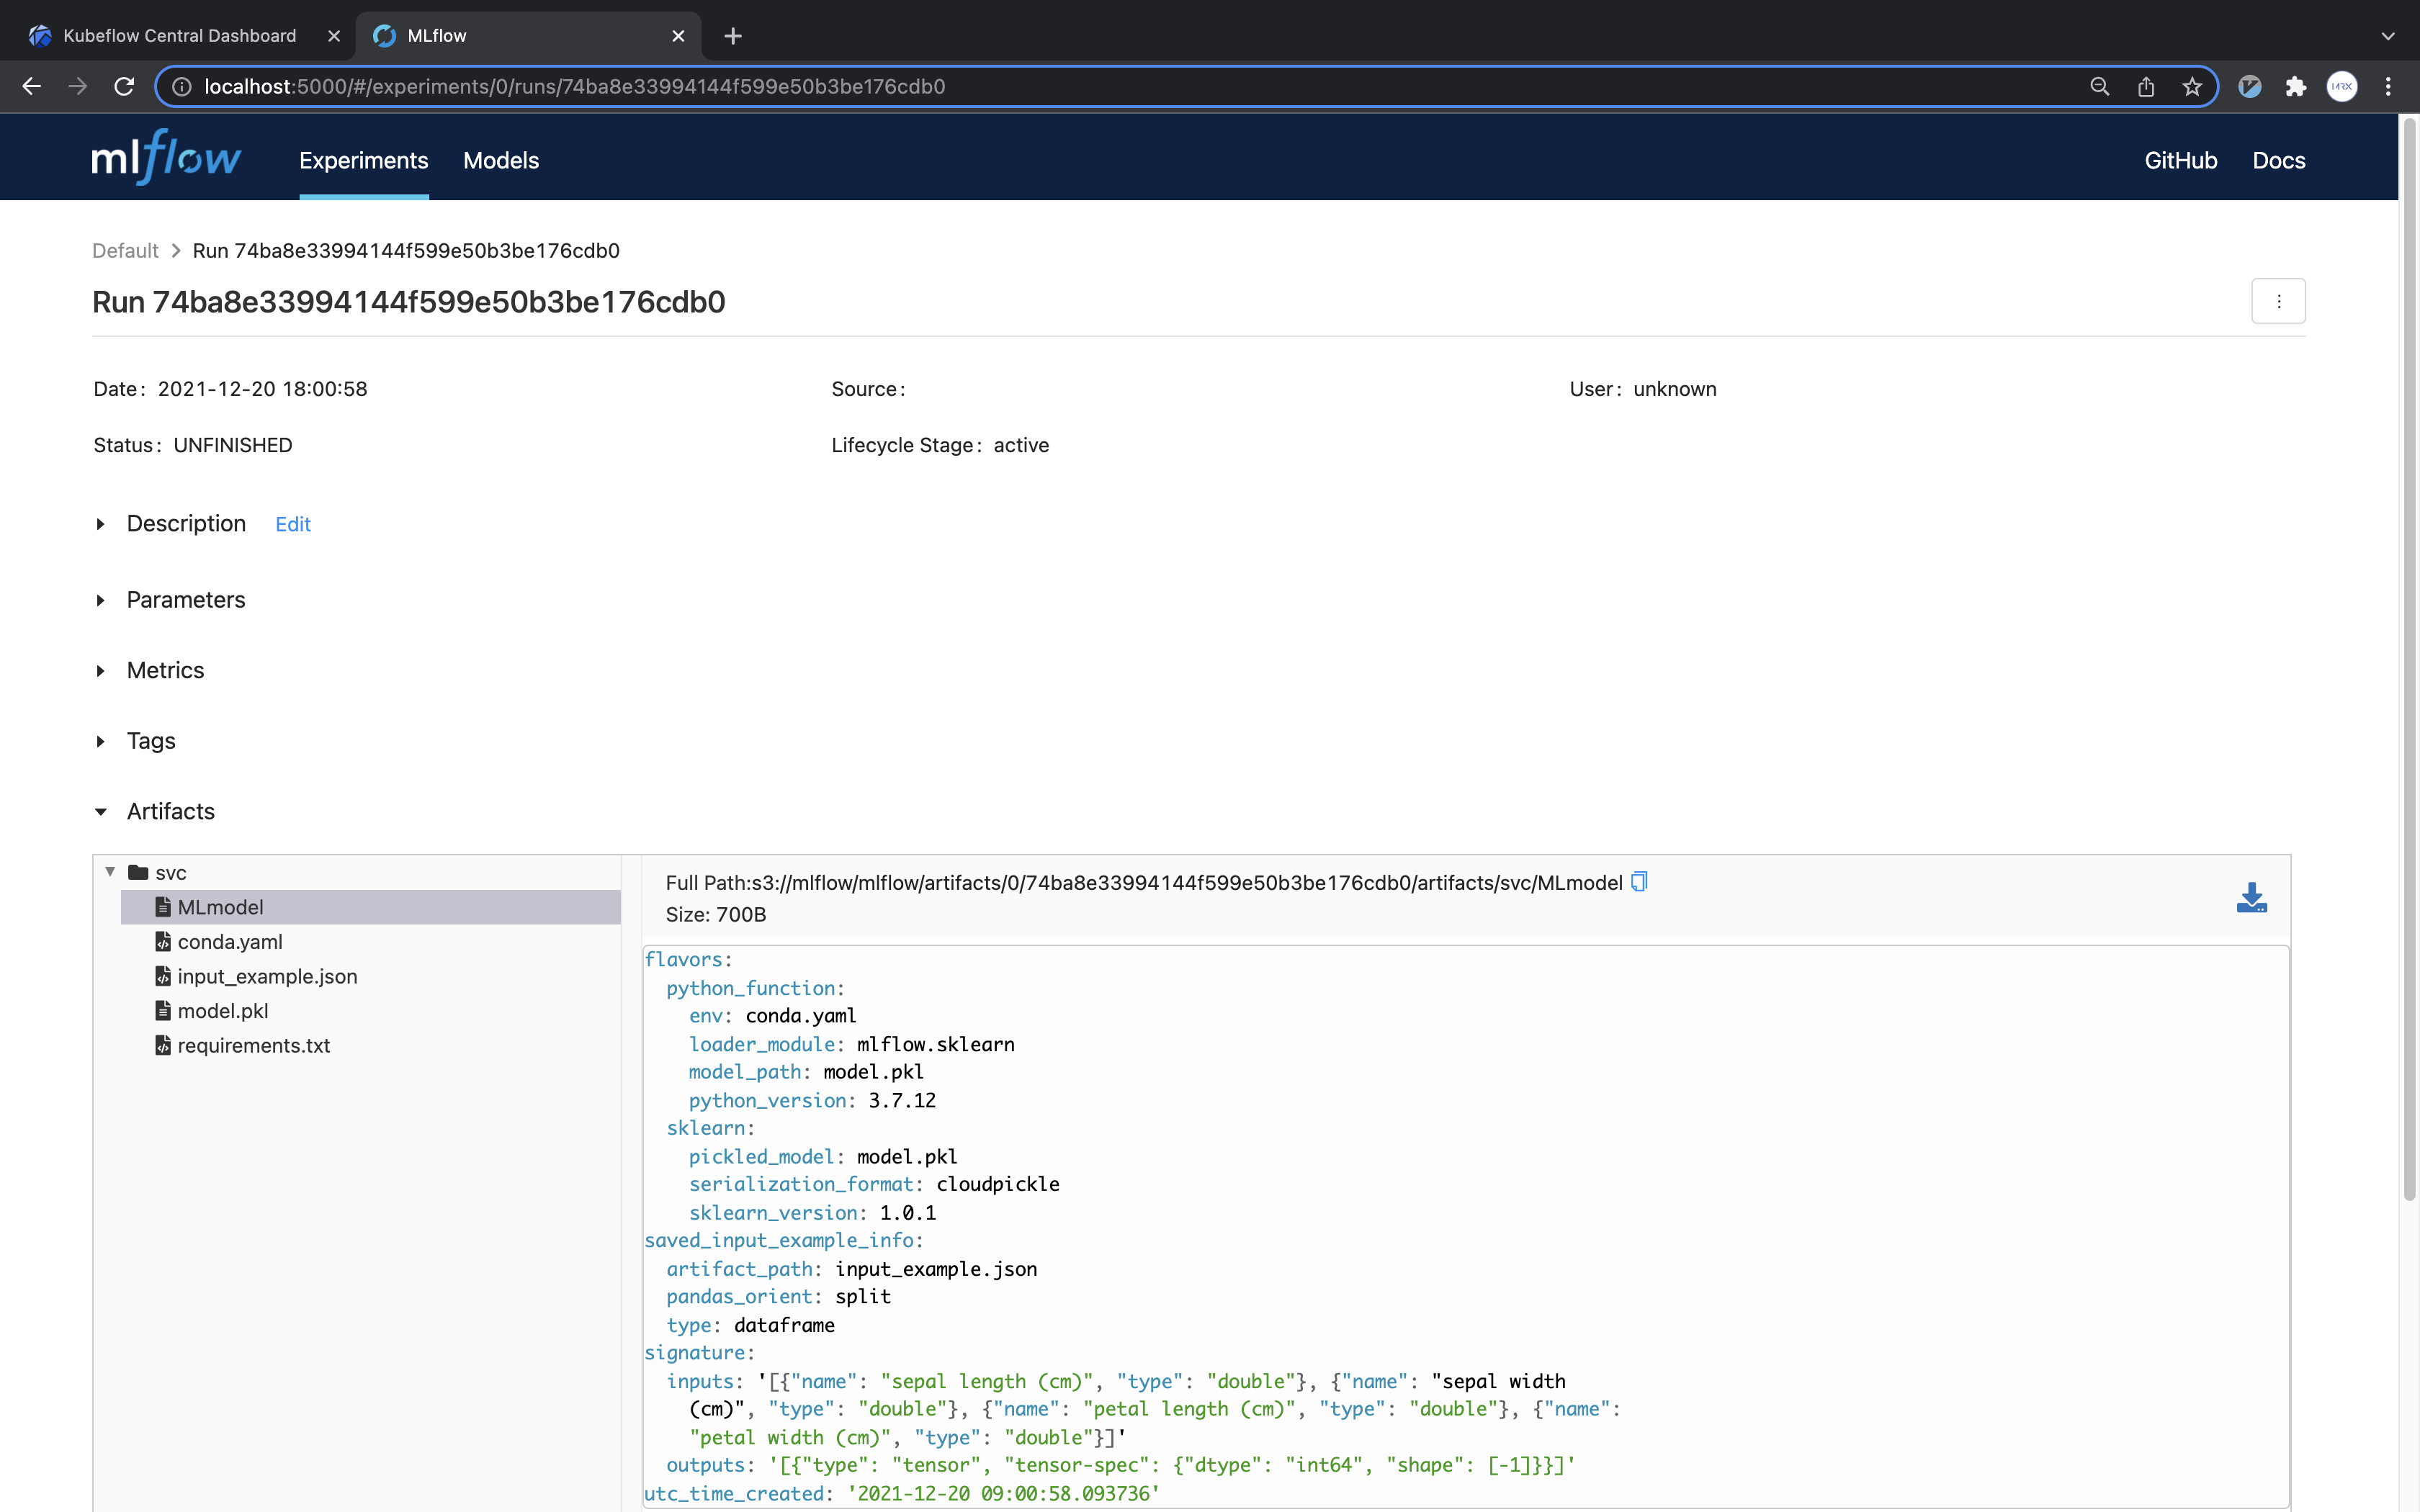2420x1512 pixels.
Task: Click the requirements.txt file icon
Action: click(163, 1045)
